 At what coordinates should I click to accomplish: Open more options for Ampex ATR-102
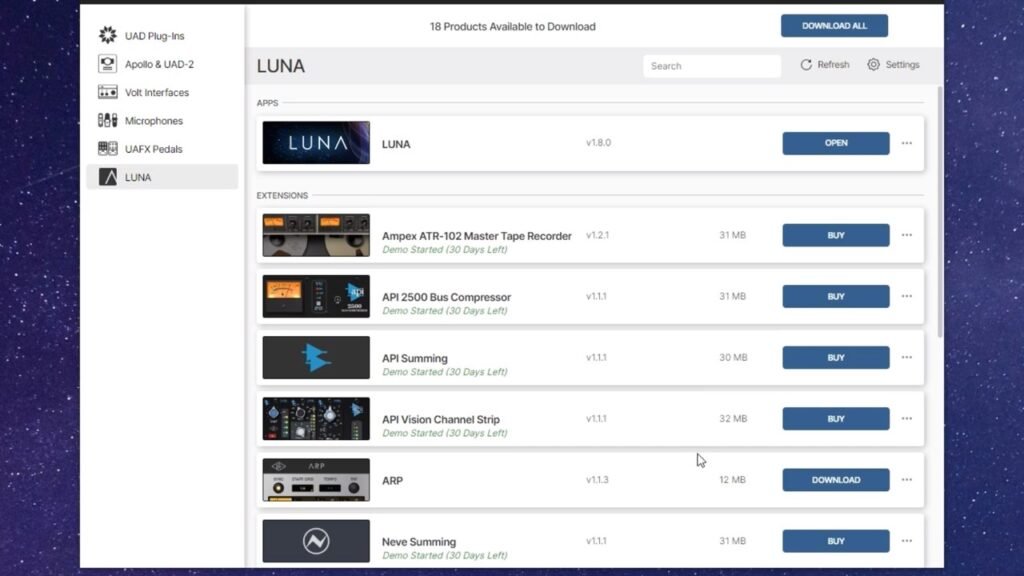pos(906,235)
